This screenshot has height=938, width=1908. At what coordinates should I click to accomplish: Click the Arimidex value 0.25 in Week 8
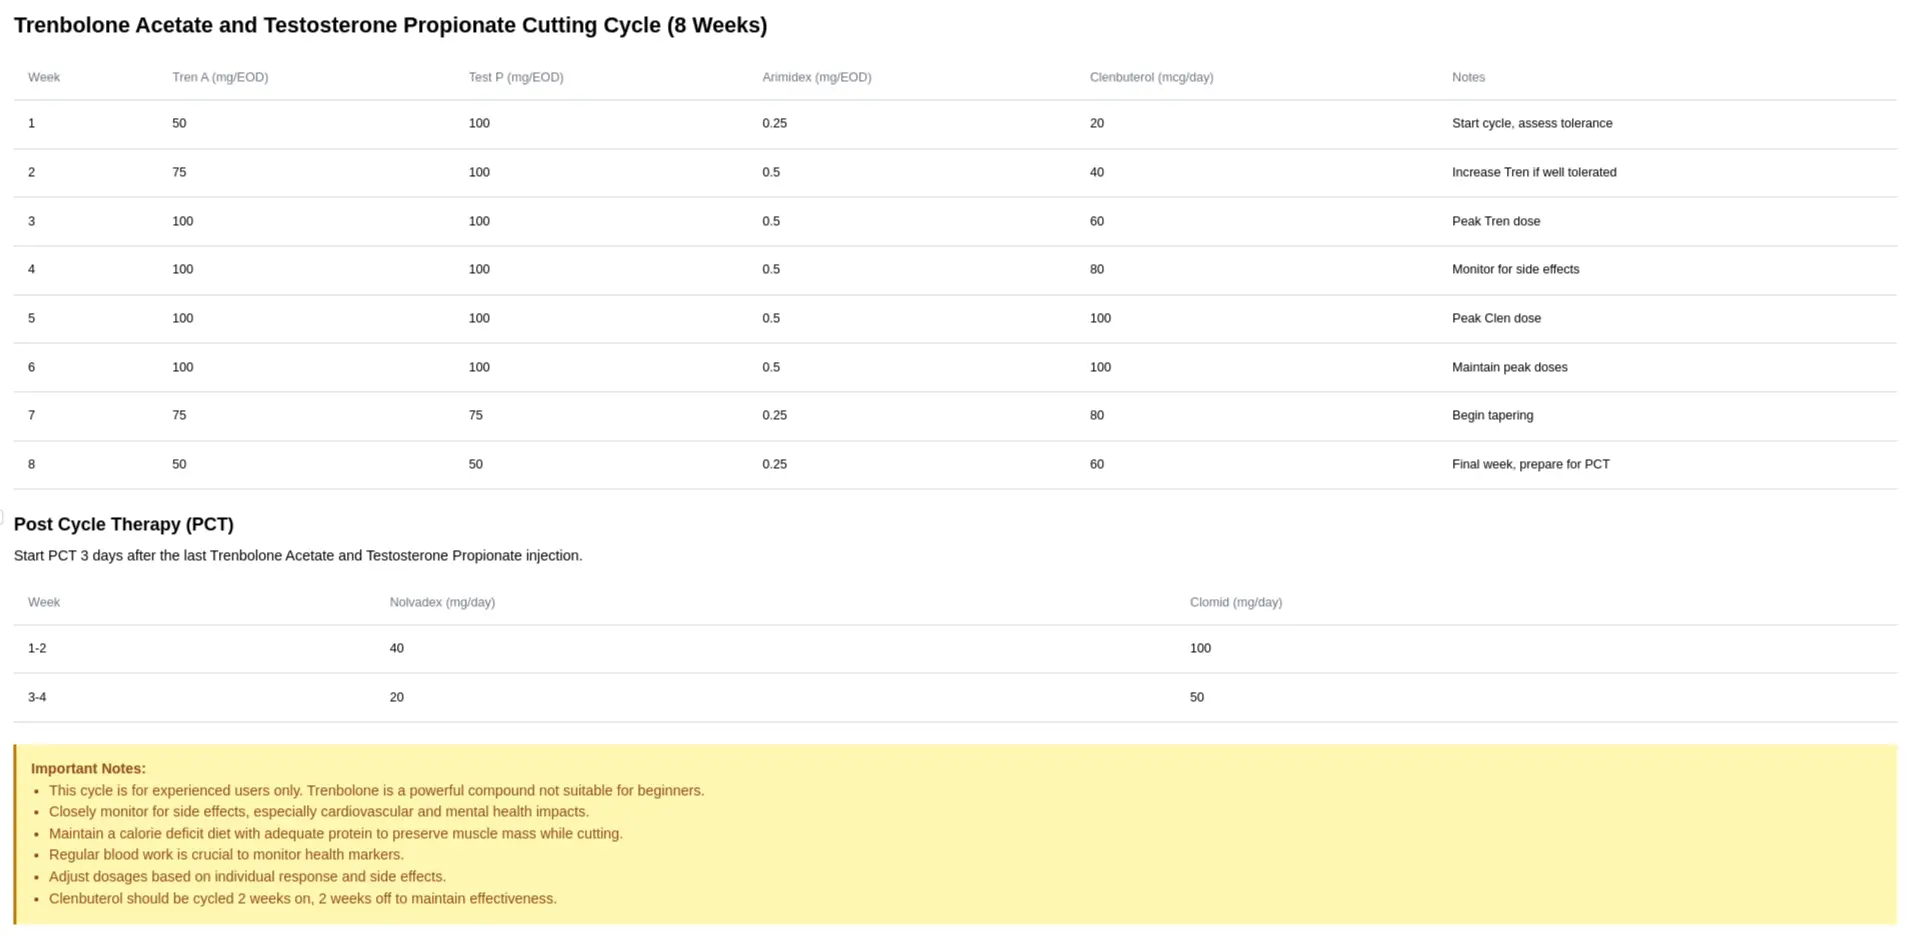click(775, 464)
